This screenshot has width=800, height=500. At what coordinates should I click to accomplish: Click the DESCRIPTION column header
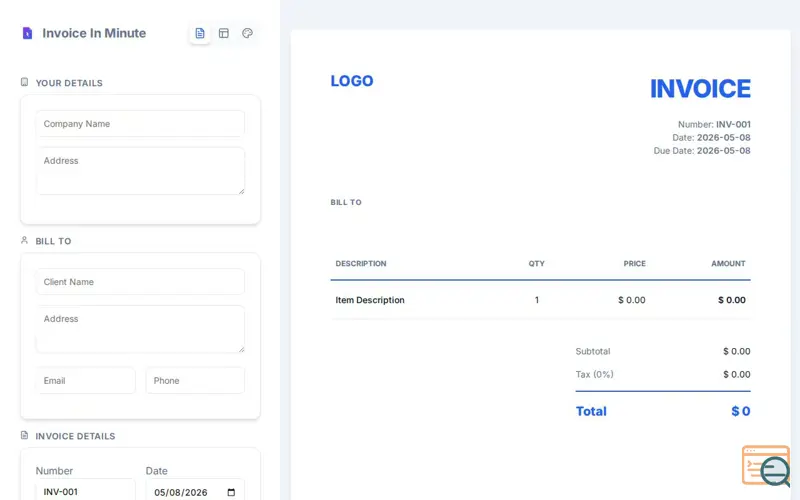[x=361, y=263]
